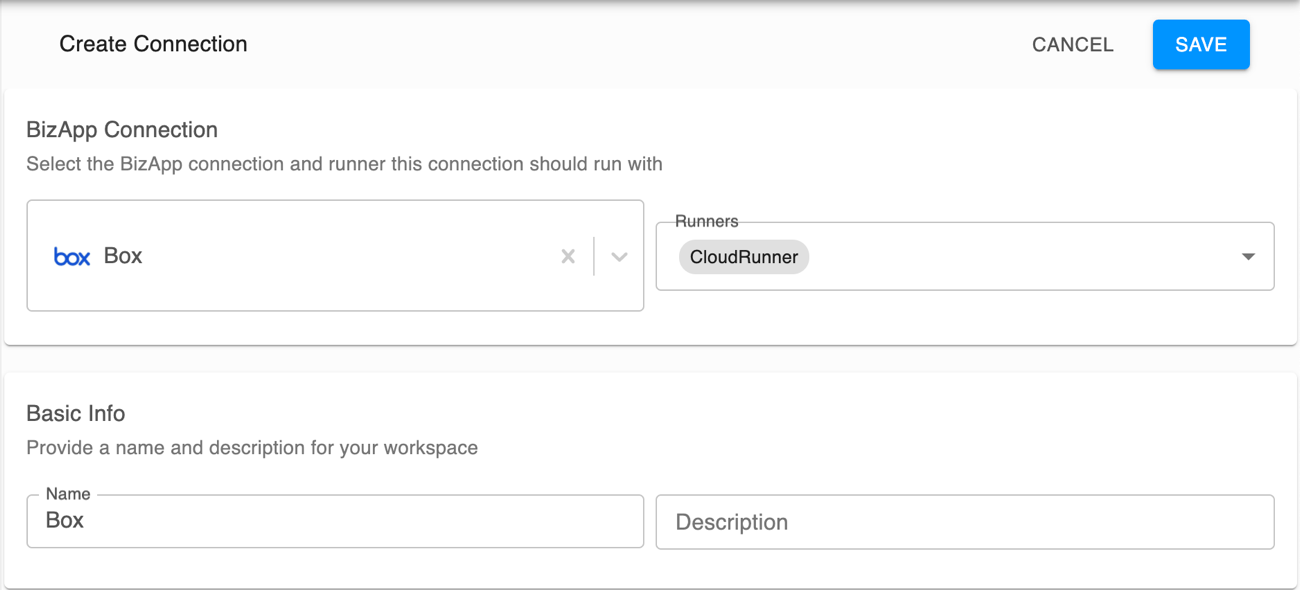Click the Name field label

click(68, 494)
